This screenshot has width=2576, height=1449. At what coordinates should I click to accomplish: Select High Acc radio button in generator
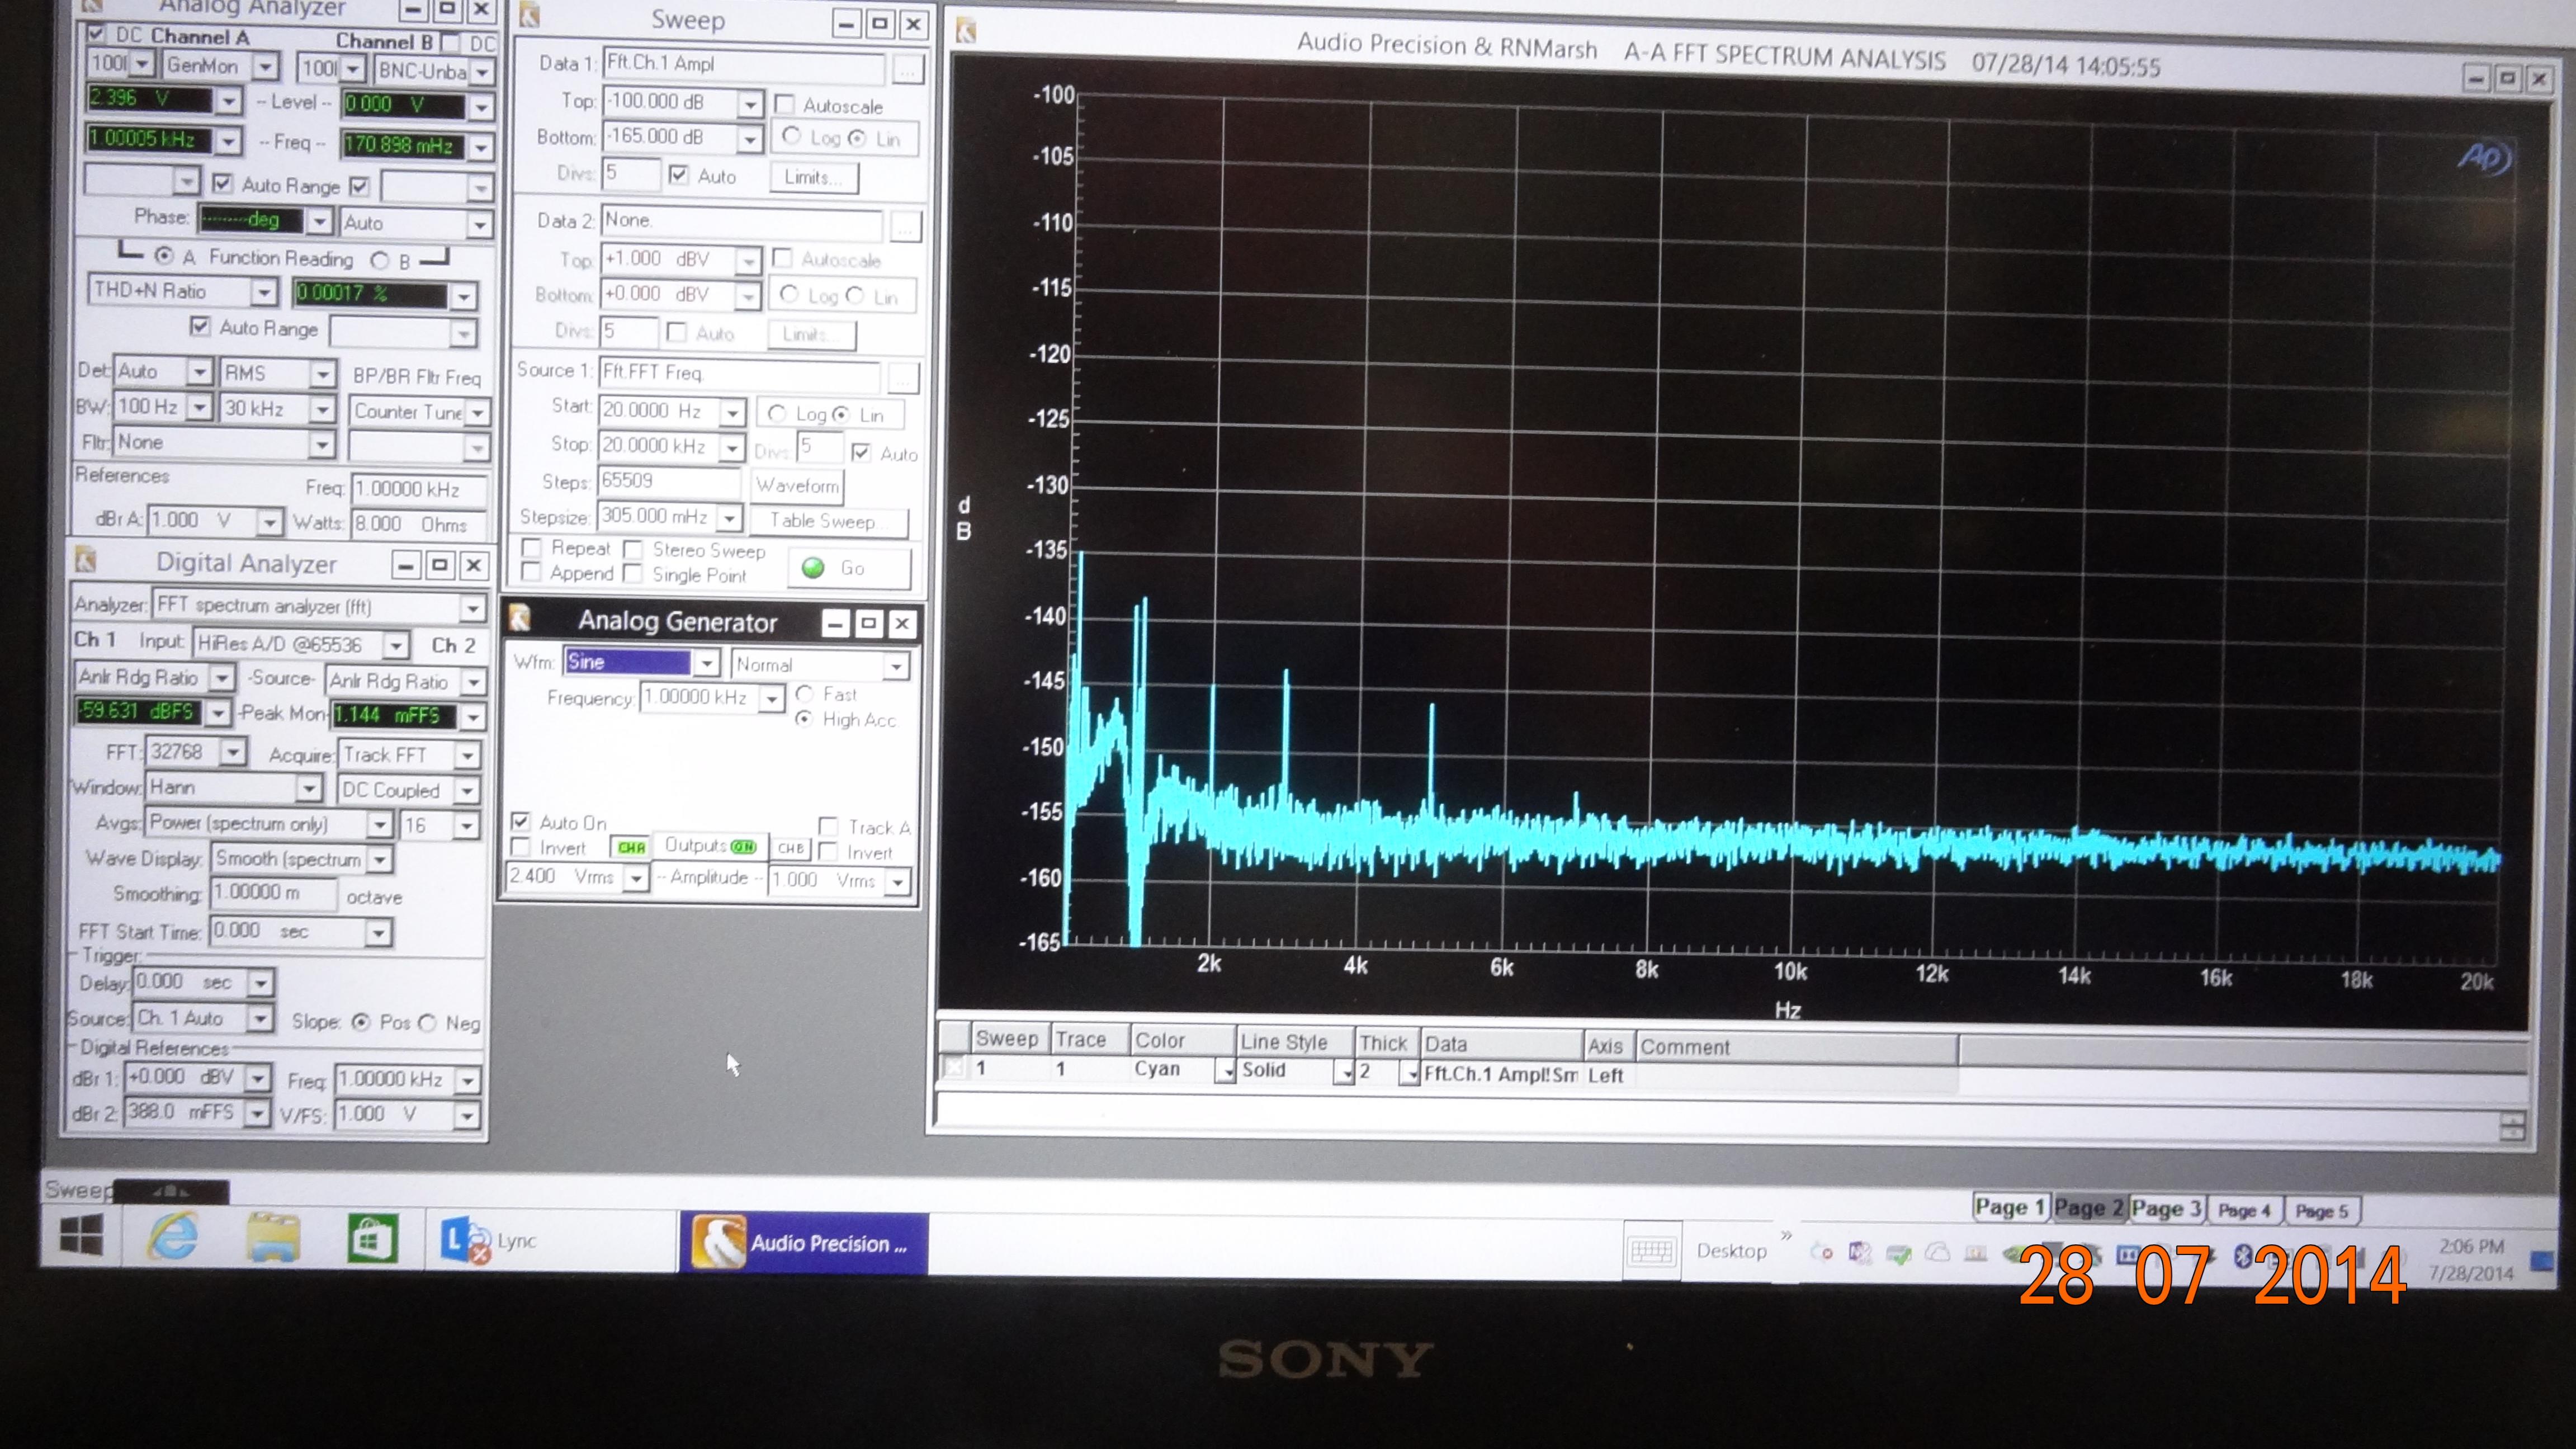point(803,718)
